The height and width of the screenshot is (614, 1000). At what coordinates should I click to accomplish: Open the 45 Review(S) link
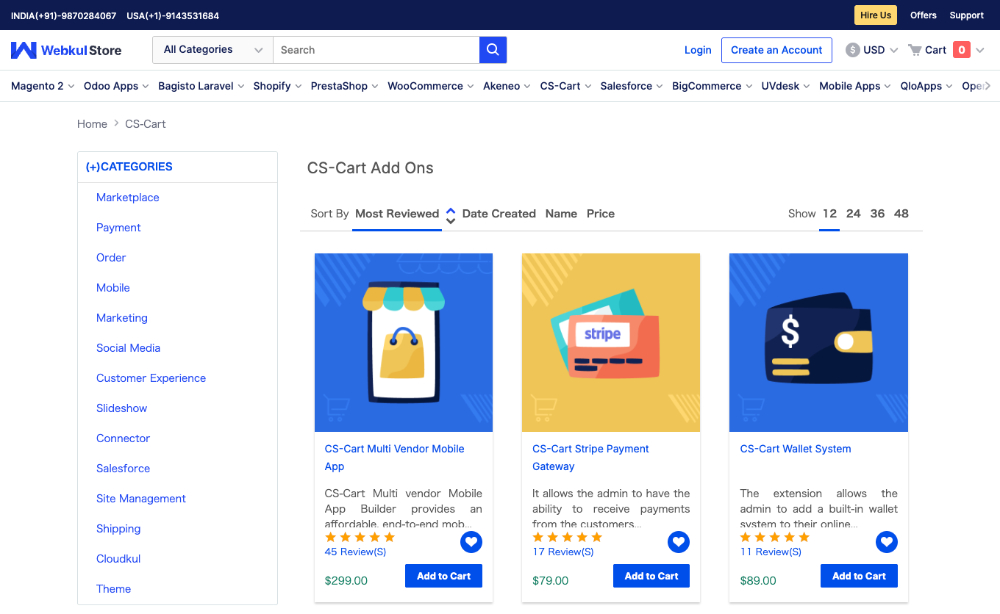coord(355,552)
